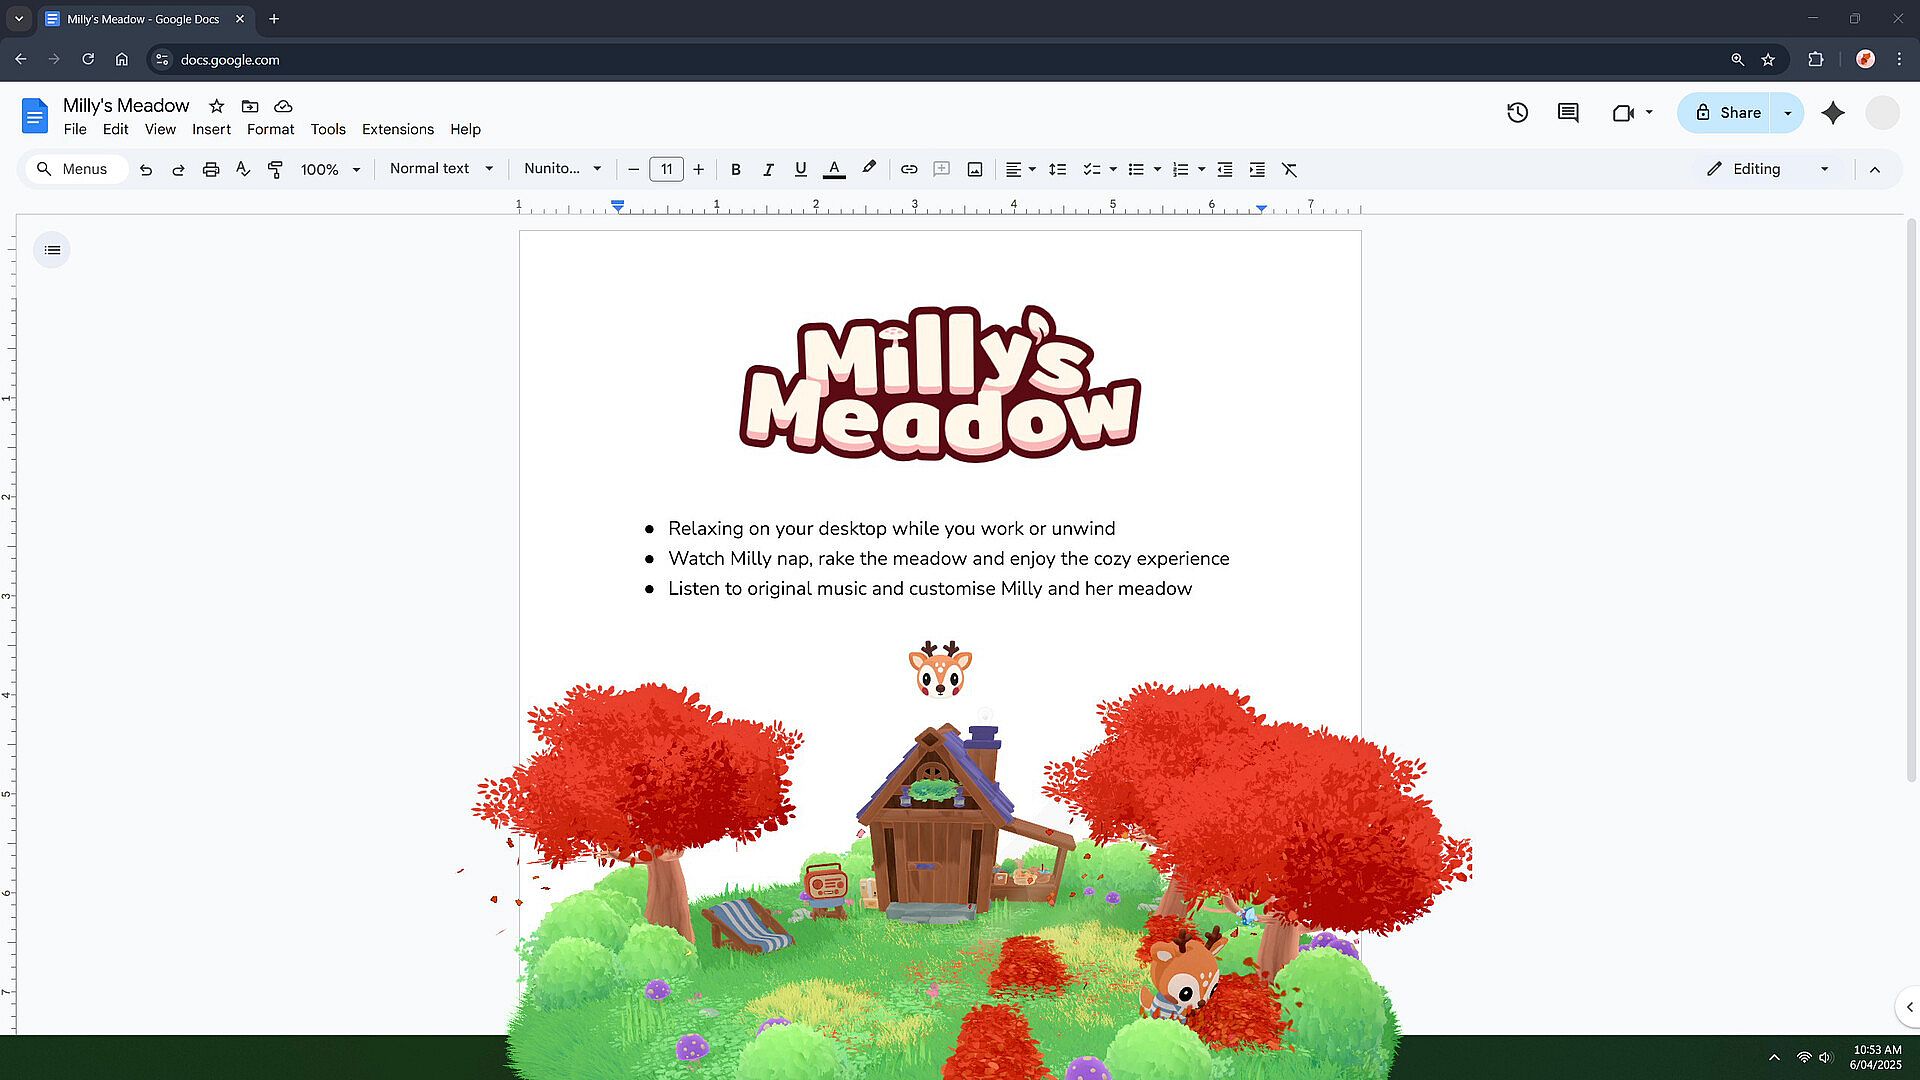Open the Format menu
This screenshot has height=1080, width=1920.
(x=270, y=129)
